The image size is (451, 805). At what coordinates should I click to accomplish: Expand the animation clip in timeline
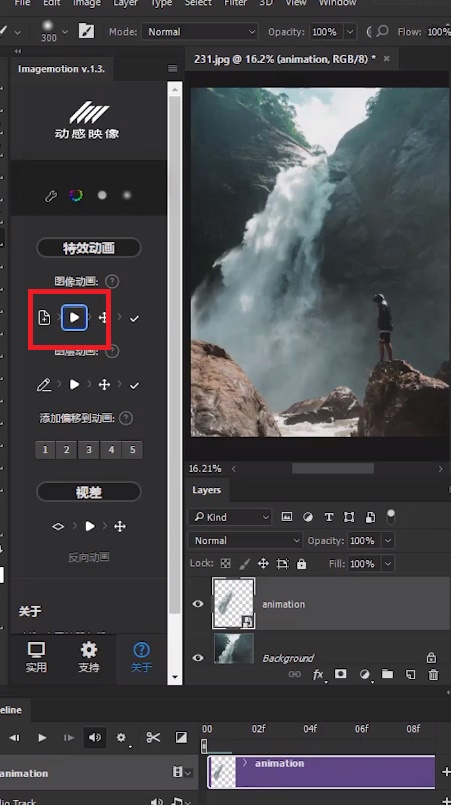point(245,763)
